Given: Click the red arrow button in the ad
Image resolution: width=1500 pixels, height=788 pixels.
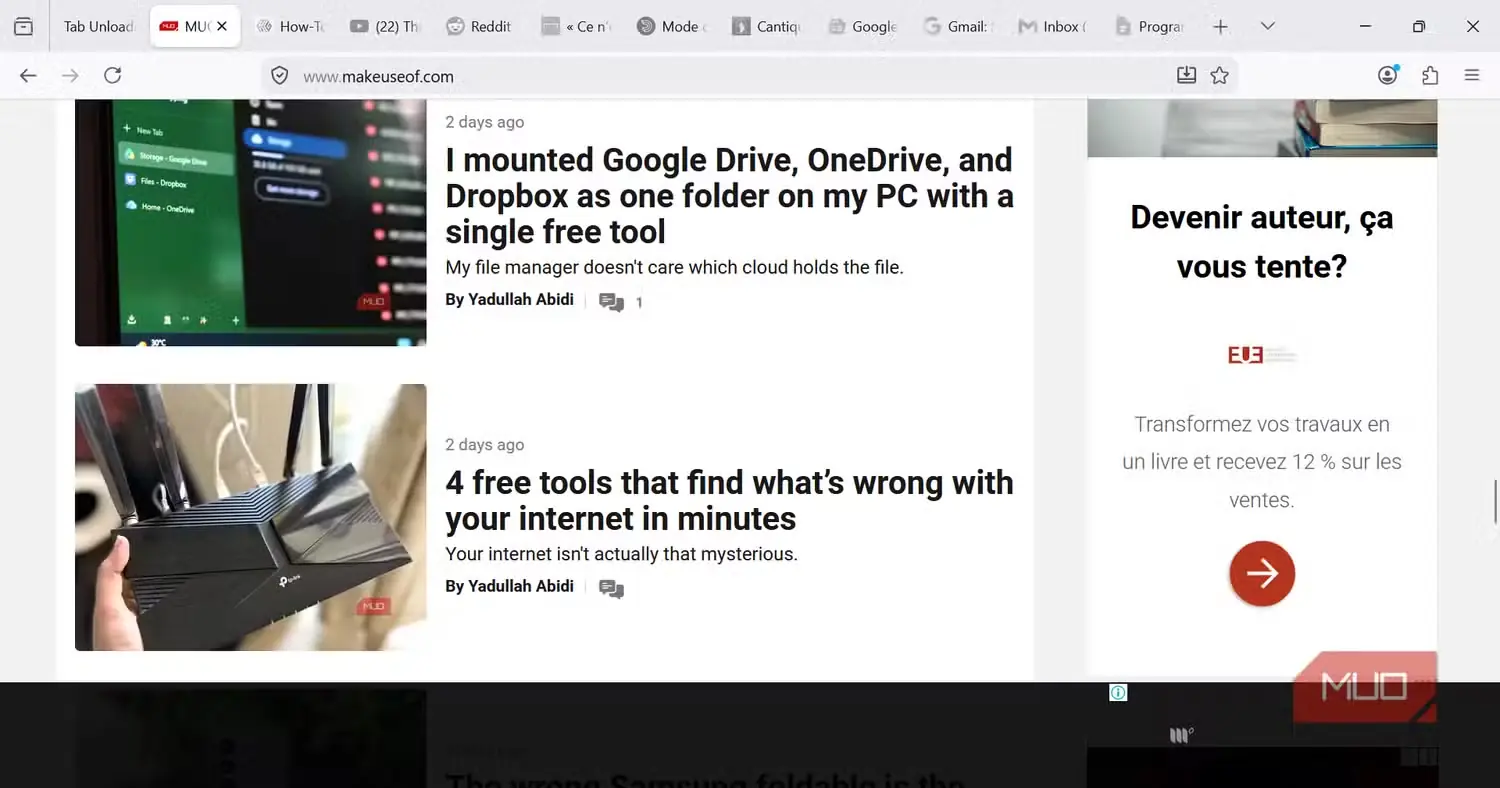Looking at the screenshot, I should pyautogui.click(x=1262, y=574).
